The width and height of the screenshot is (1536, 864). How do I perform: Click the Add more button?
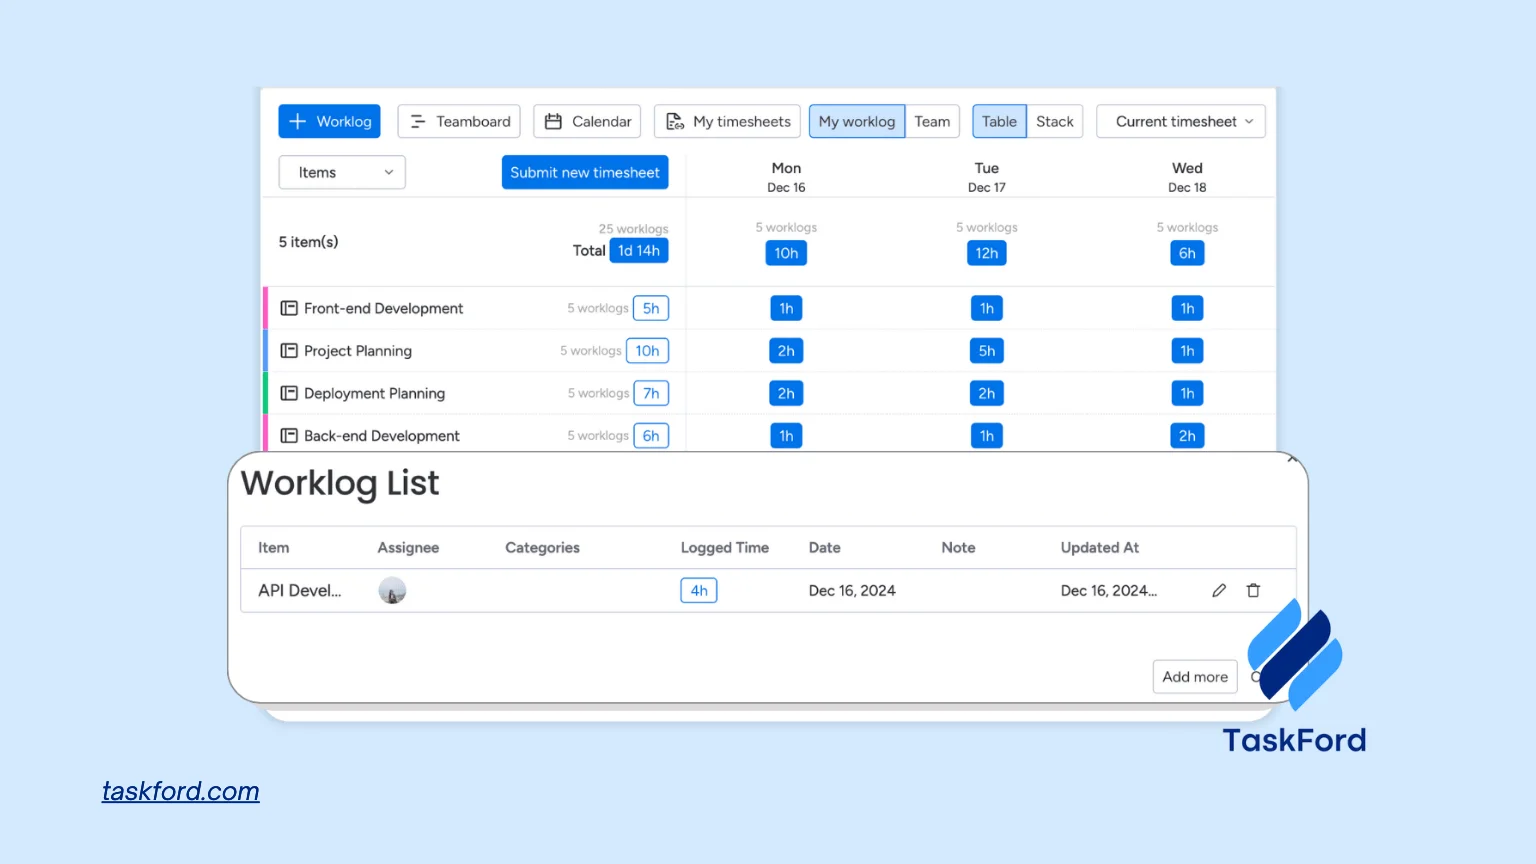click(x=1194, y=677)
